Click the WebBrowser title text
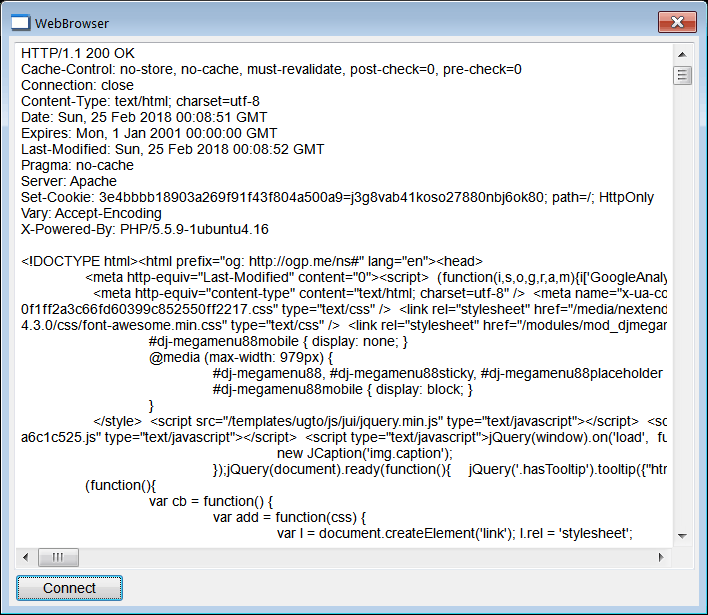 click(72, 23)
